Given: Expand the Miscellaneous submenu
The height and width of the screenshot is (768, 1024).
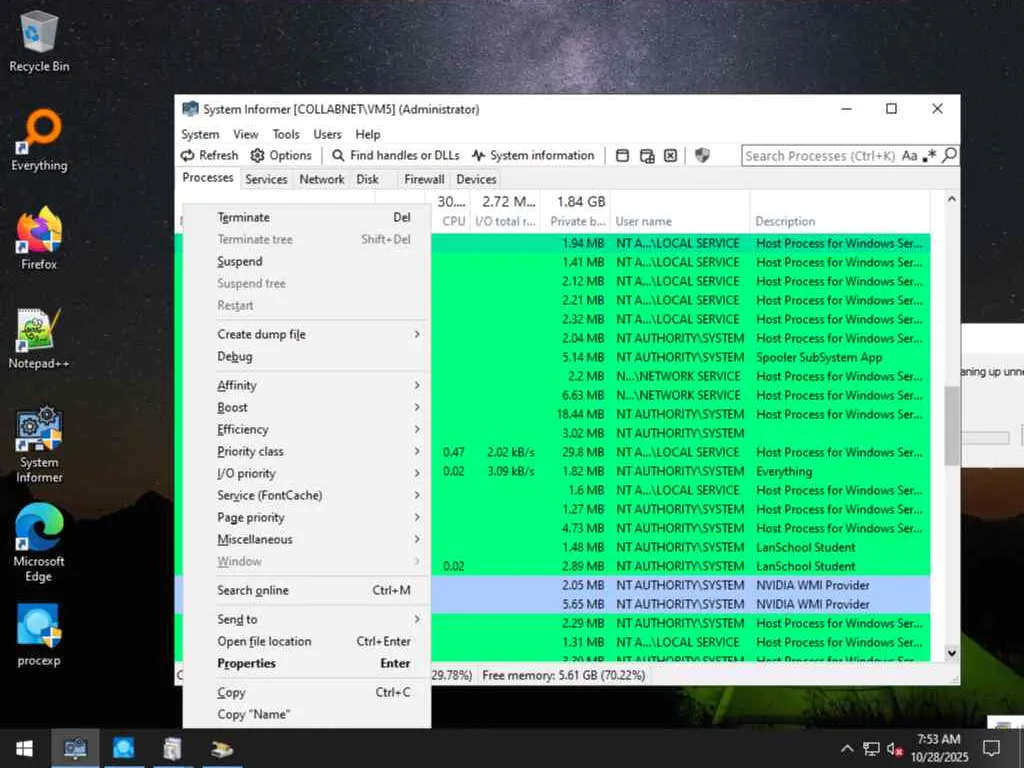Looking at the screenshot, I should coord(307,539).
